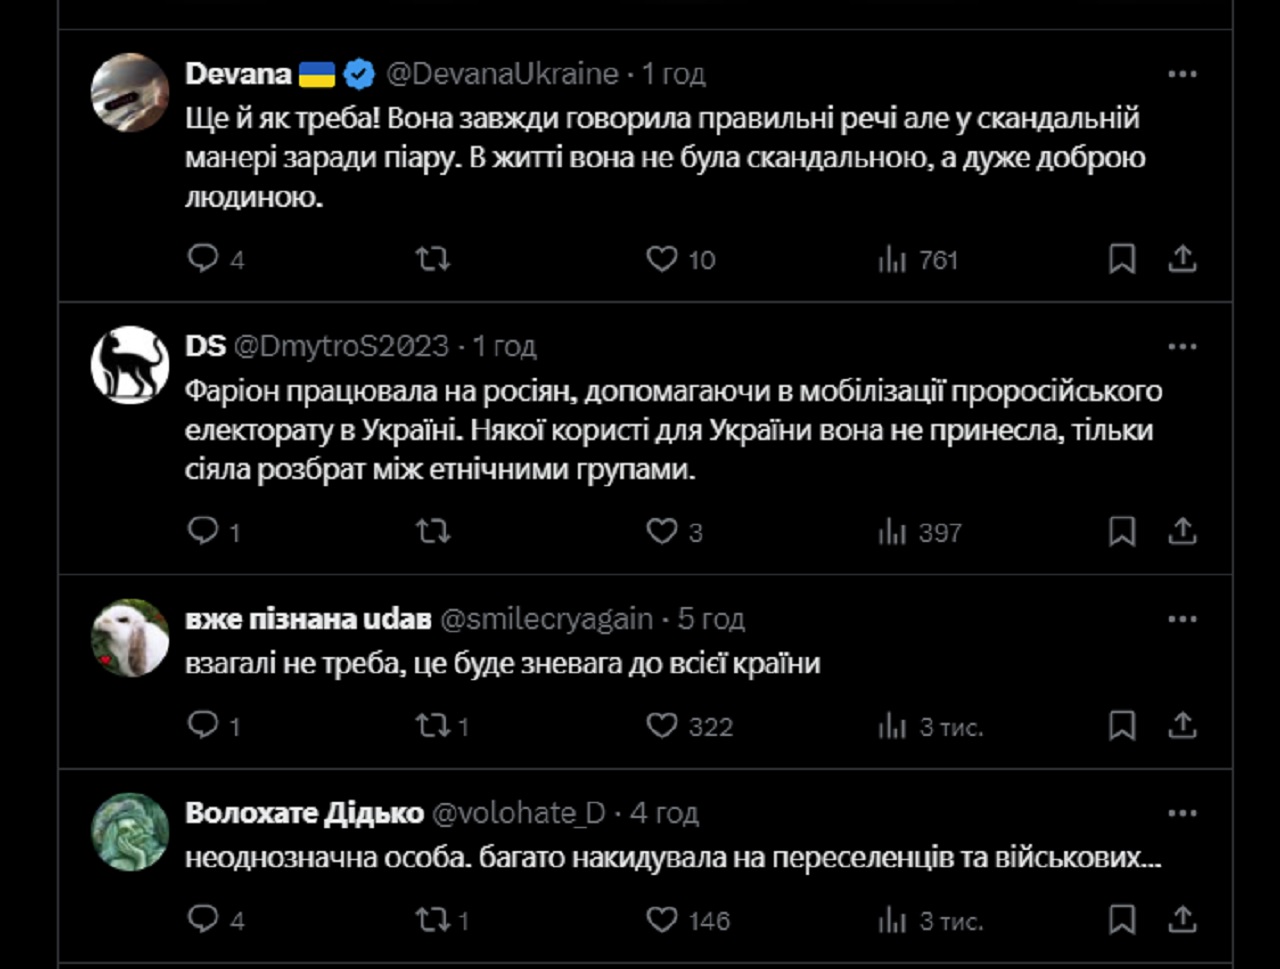Image resolution: width=1280 pixels, height=969 pixels.
Task: Repost the smilecryagain tweet
Action: 432,725
